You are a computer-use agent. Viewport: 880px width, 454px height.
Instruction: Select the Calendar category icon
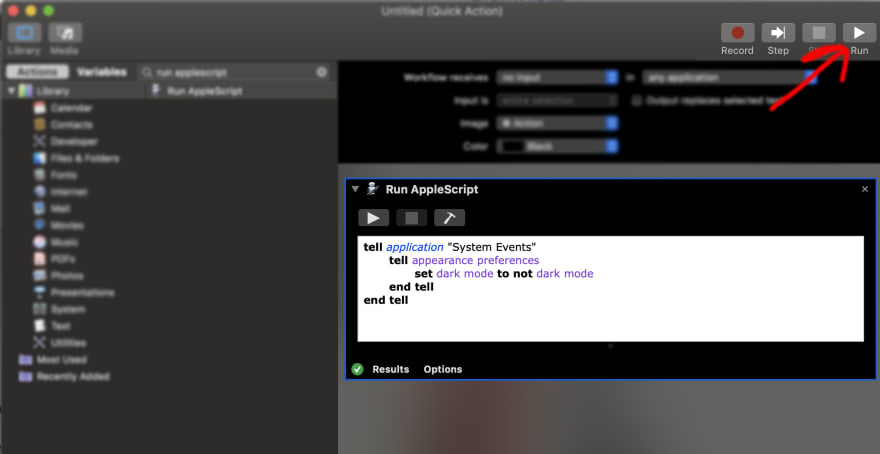39,108
